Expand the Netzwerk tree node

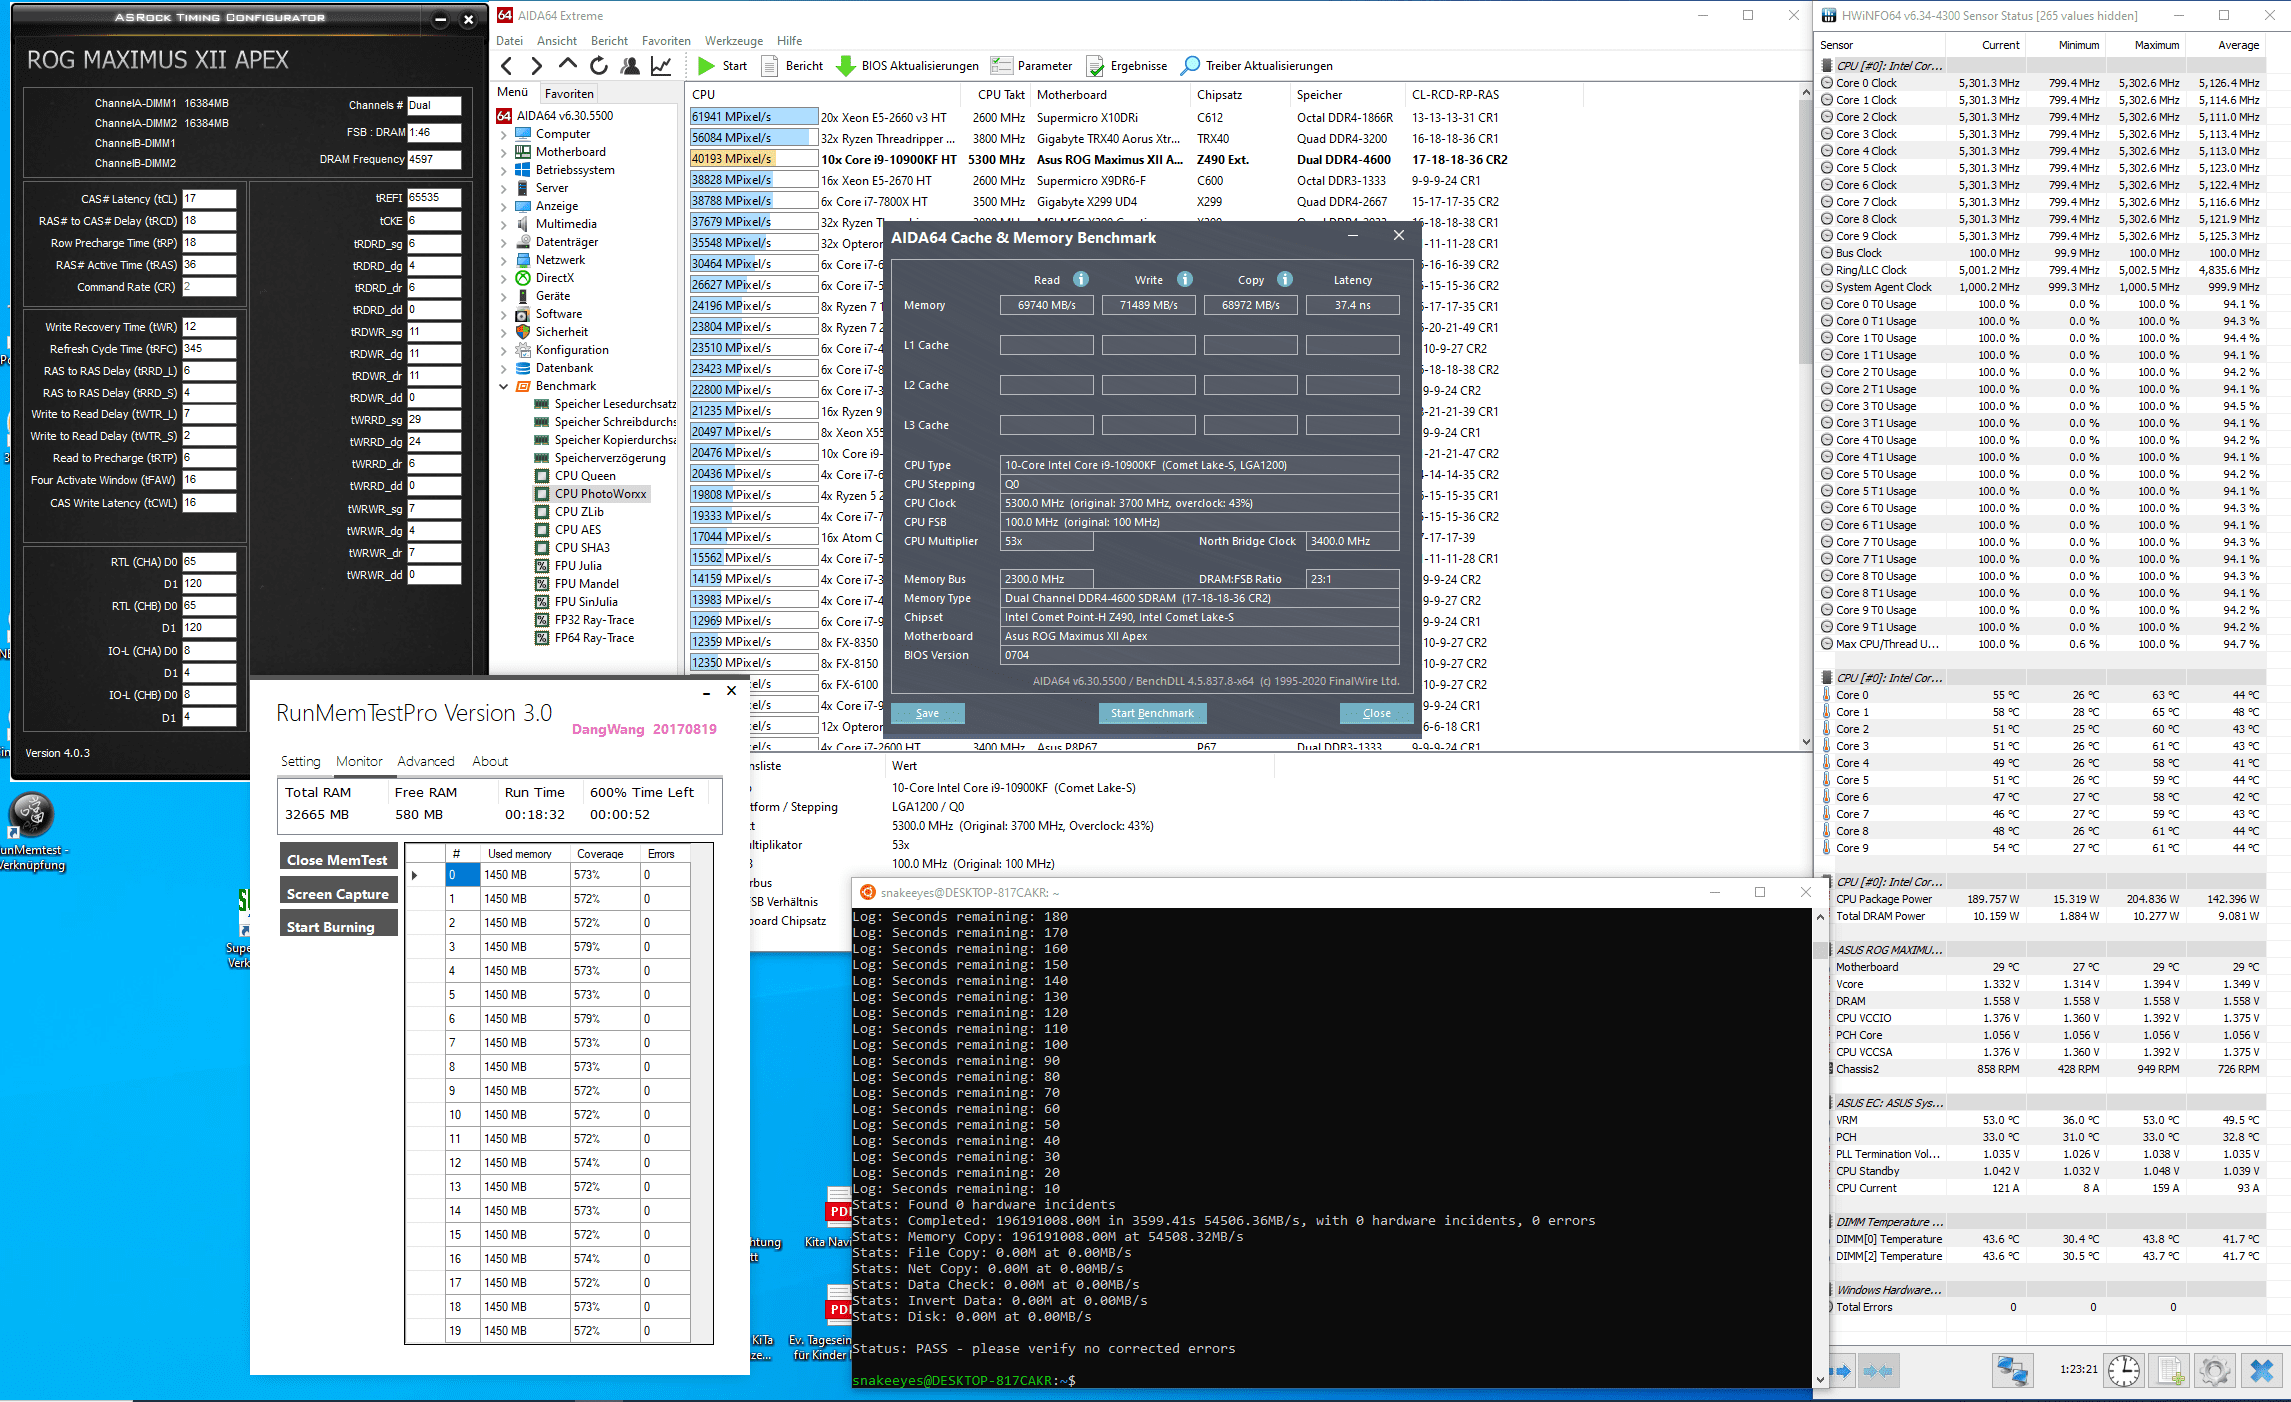[x=504, y=260]
